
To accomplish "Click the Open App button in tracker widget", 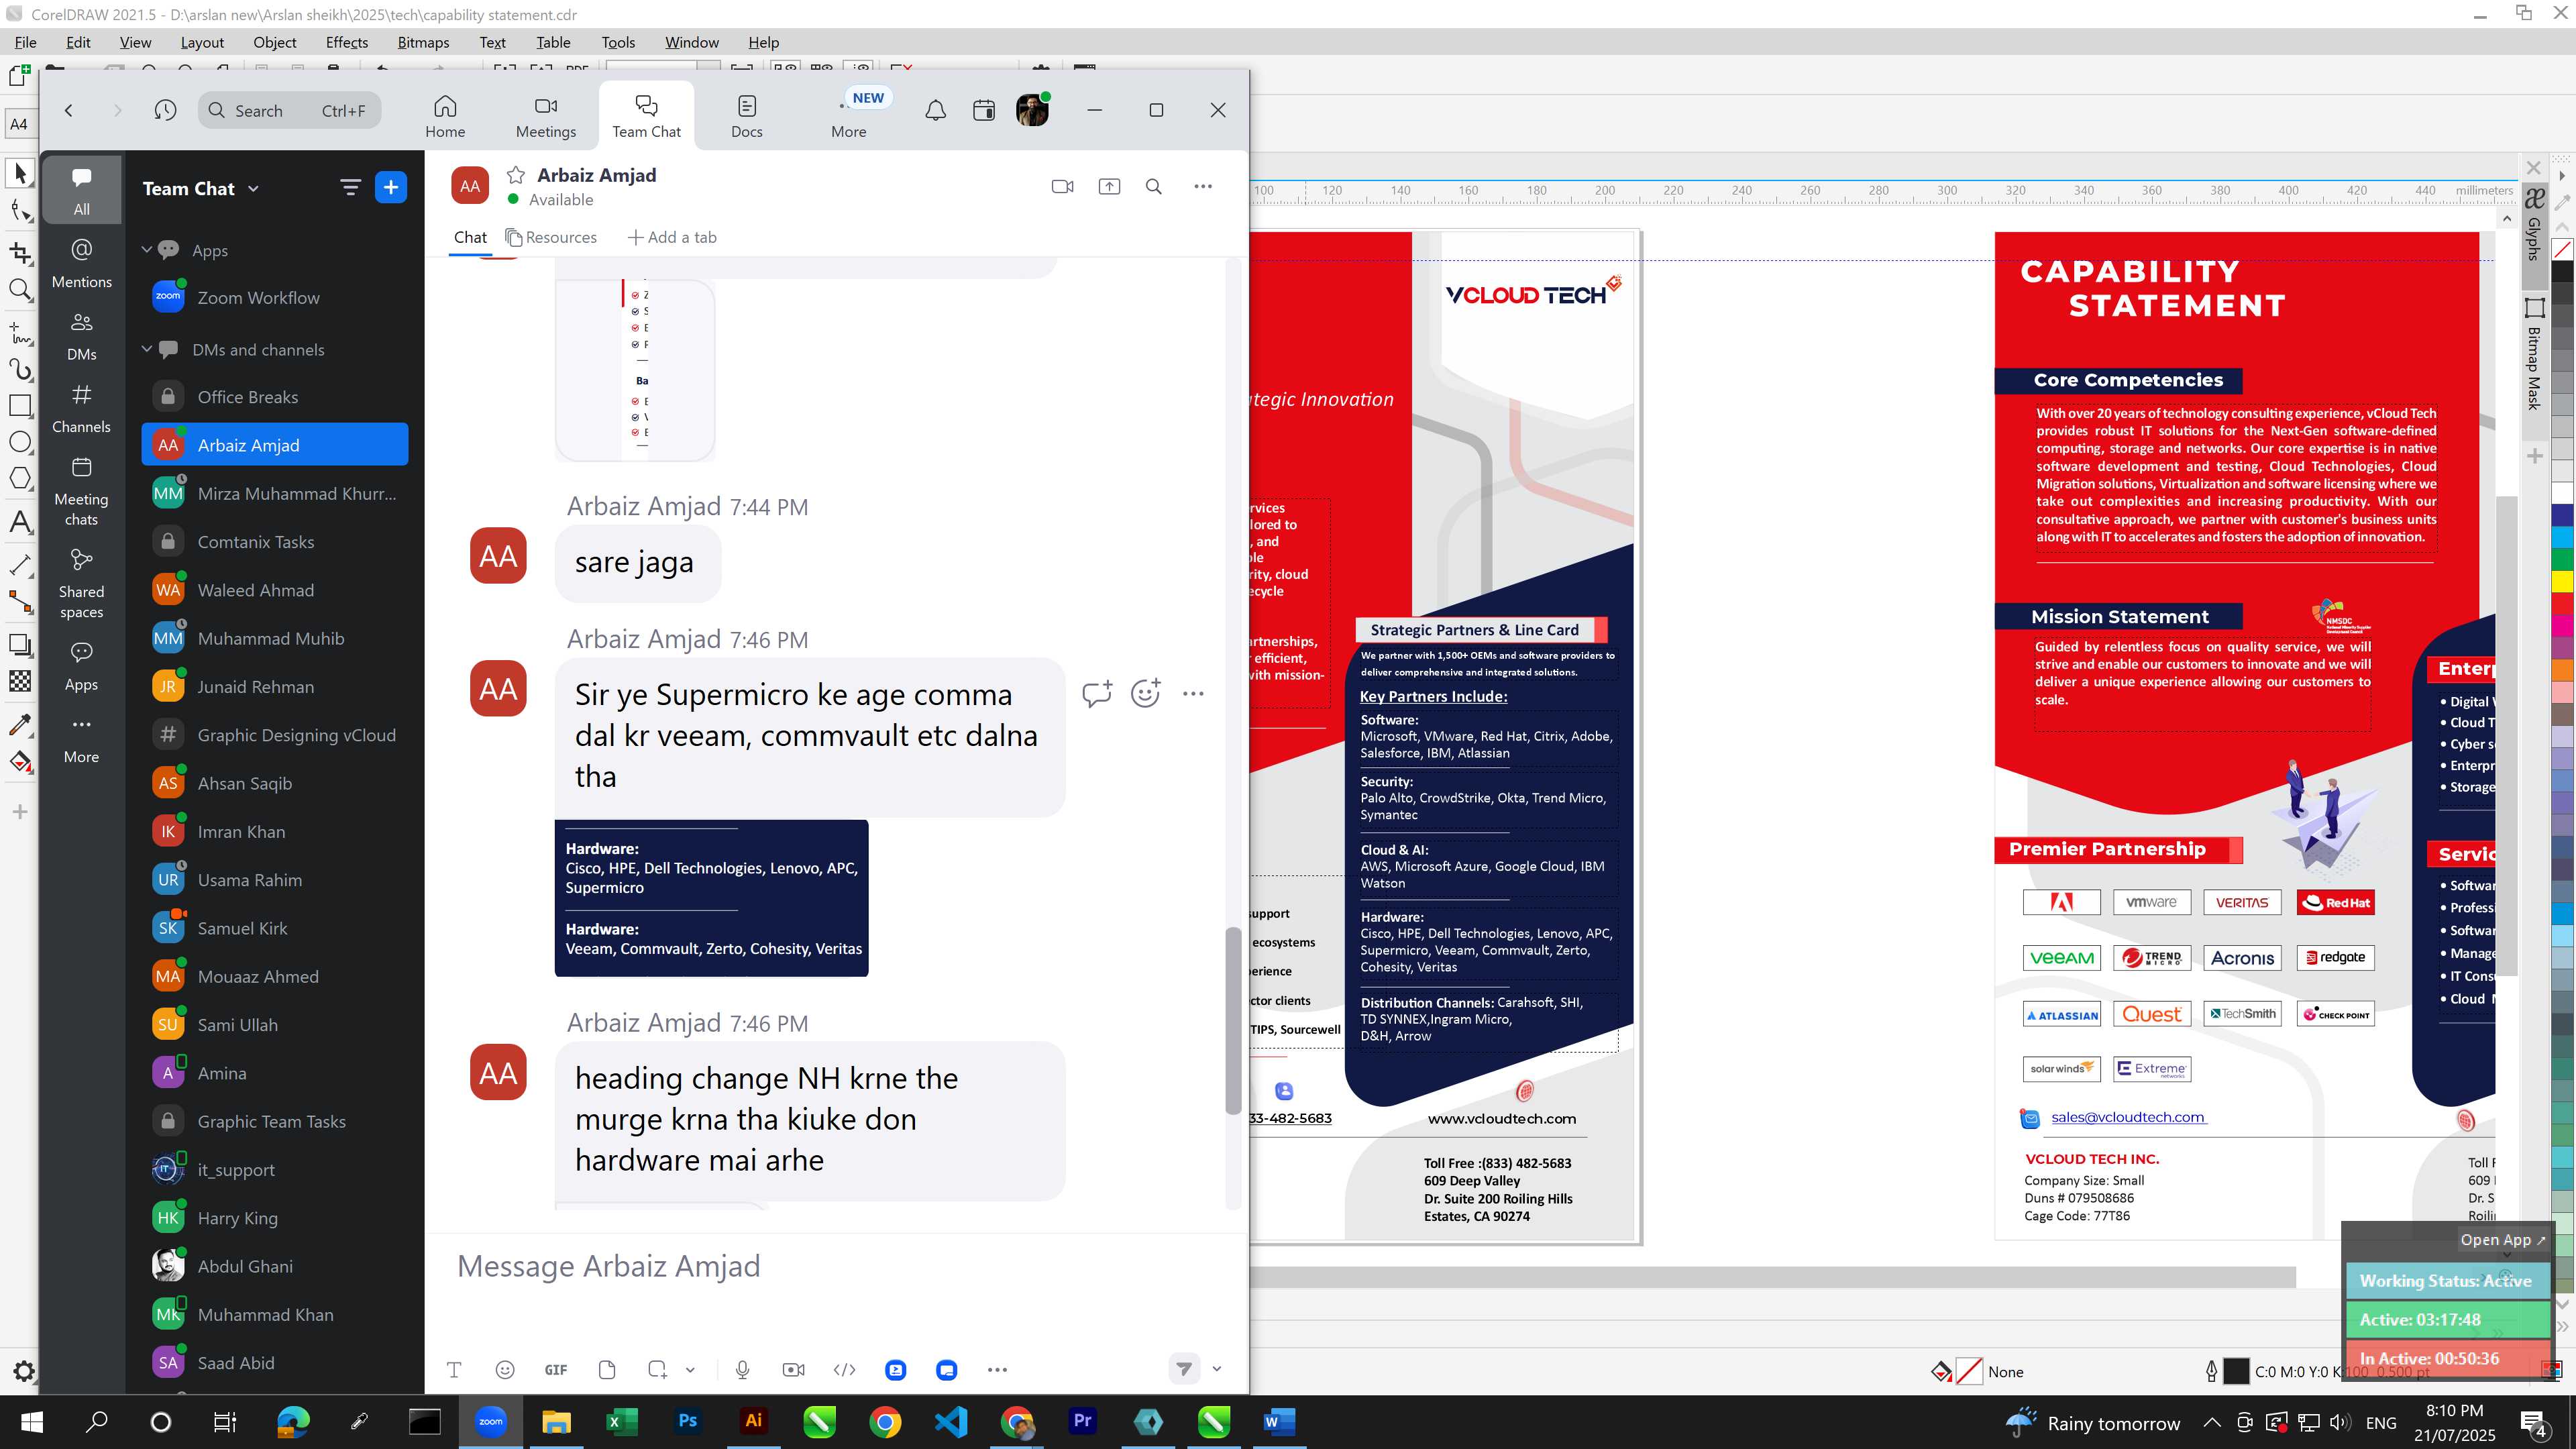I will (2502, 1240).
